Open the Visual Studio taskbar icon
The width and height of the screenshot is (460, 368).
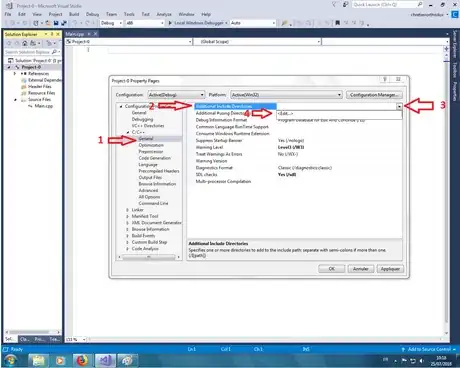point(105,361)
